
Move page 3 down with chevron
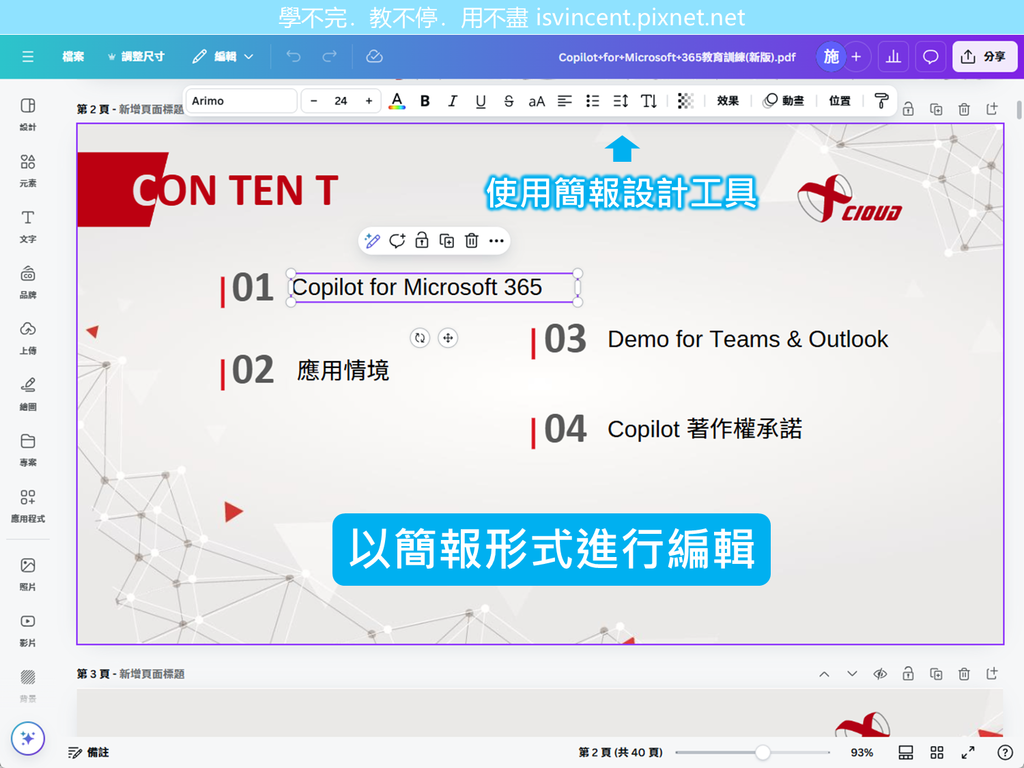pyautogui.click(x=852, y=674)
